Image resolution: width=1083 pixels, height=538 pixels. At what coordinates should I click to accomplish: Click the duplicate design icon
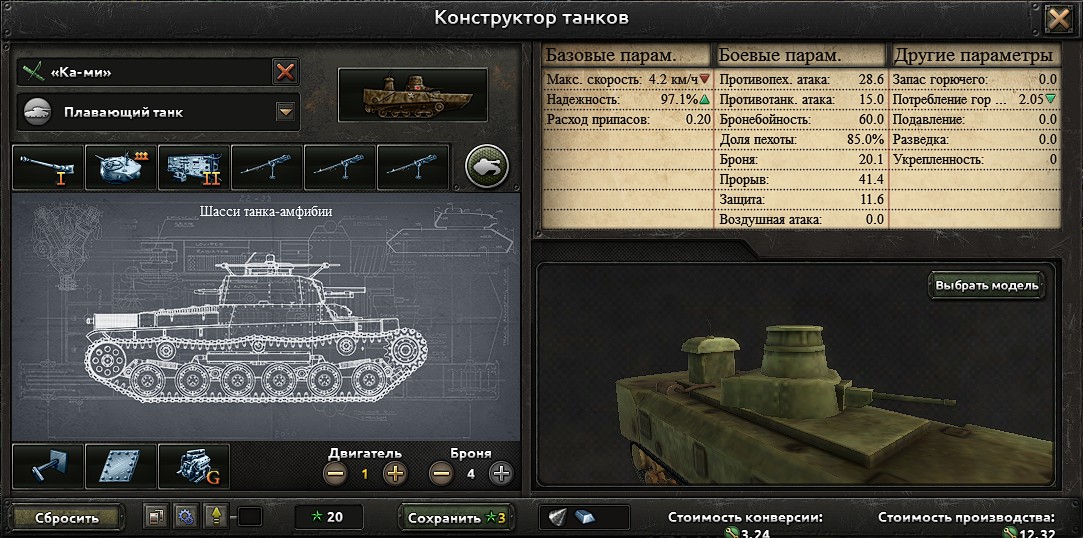(x=156, y=517)
